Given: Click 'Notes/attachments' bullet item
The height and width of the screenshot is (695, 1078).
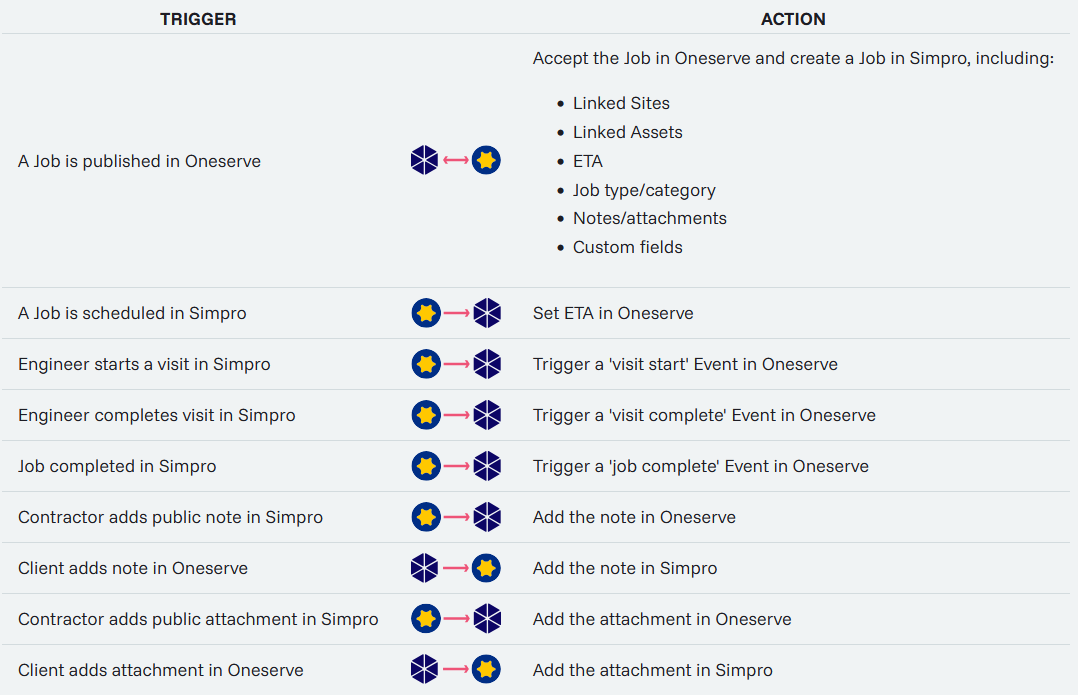Looking at the screenshot, I should pos(649,218).
